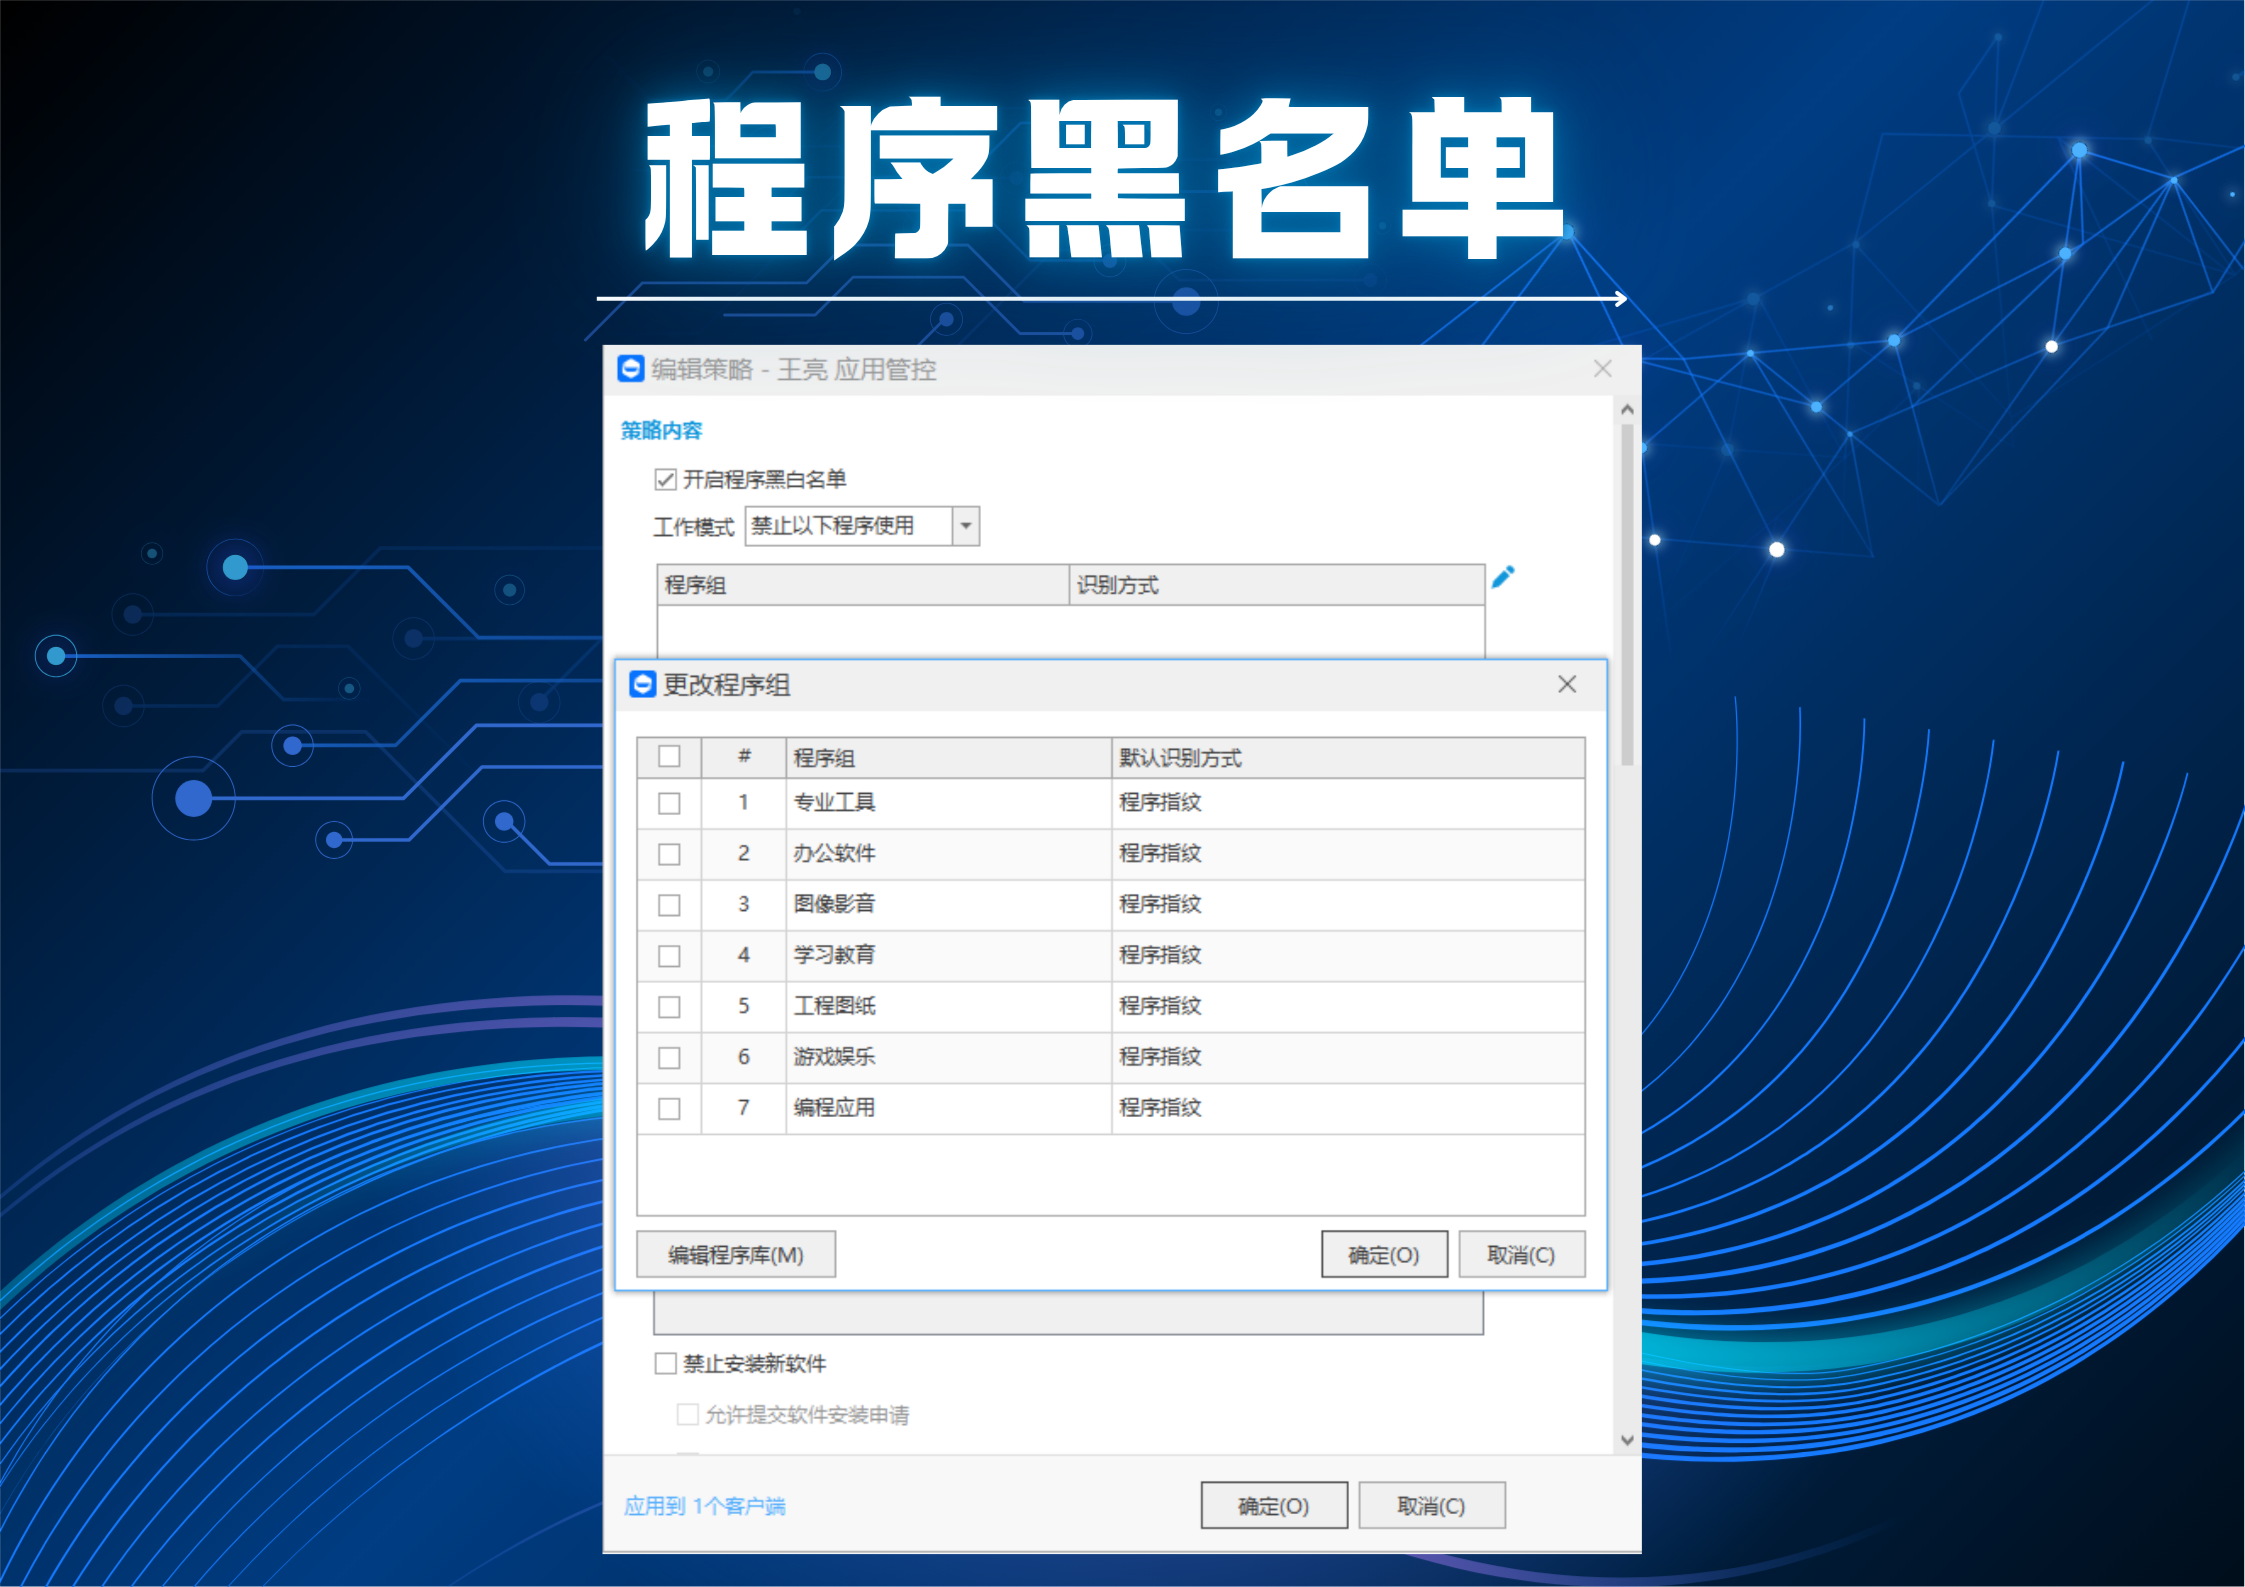Image resolution: width=2245 pixels, height=1587 pixels.
Task: Close the 编辑策略 window
Action: (x=1602, y=368)
